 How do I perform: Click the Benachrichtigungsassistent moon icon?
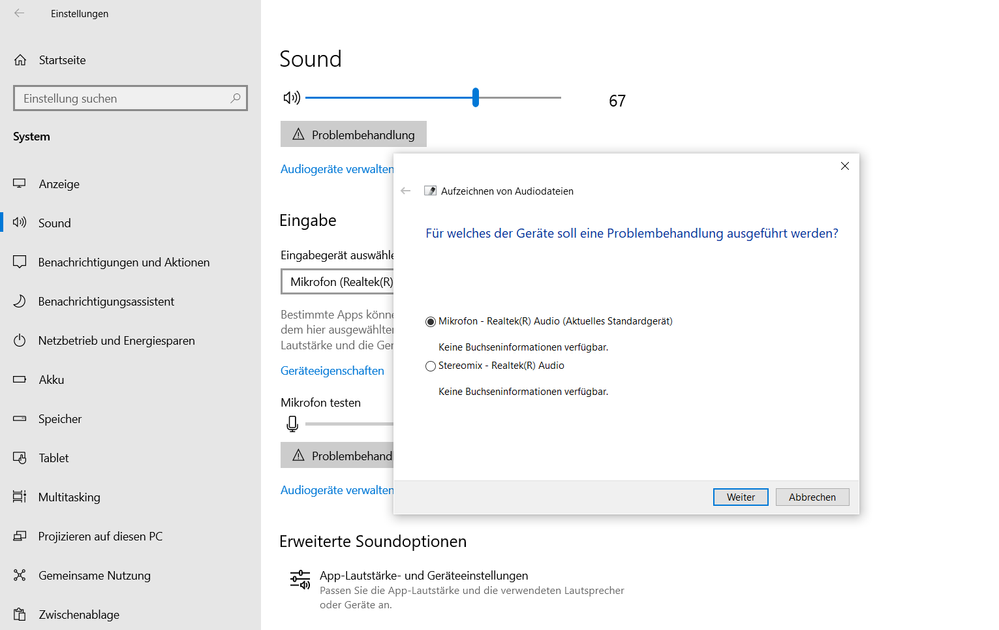(x=19, y=301)
